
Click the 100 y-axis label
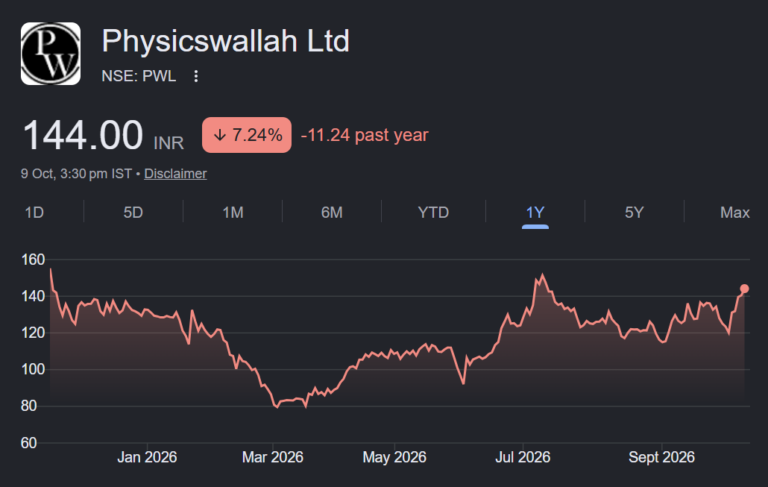33,369
